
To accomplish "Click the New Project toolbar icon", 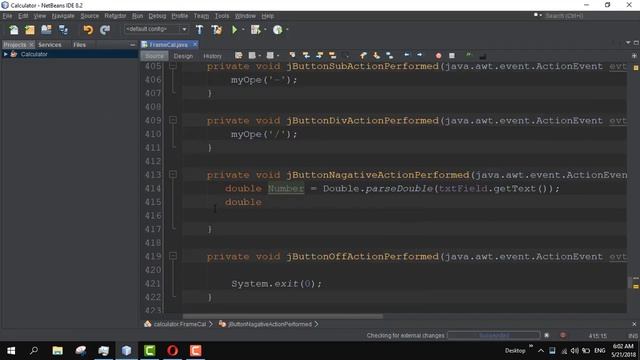I will point(30,30).
